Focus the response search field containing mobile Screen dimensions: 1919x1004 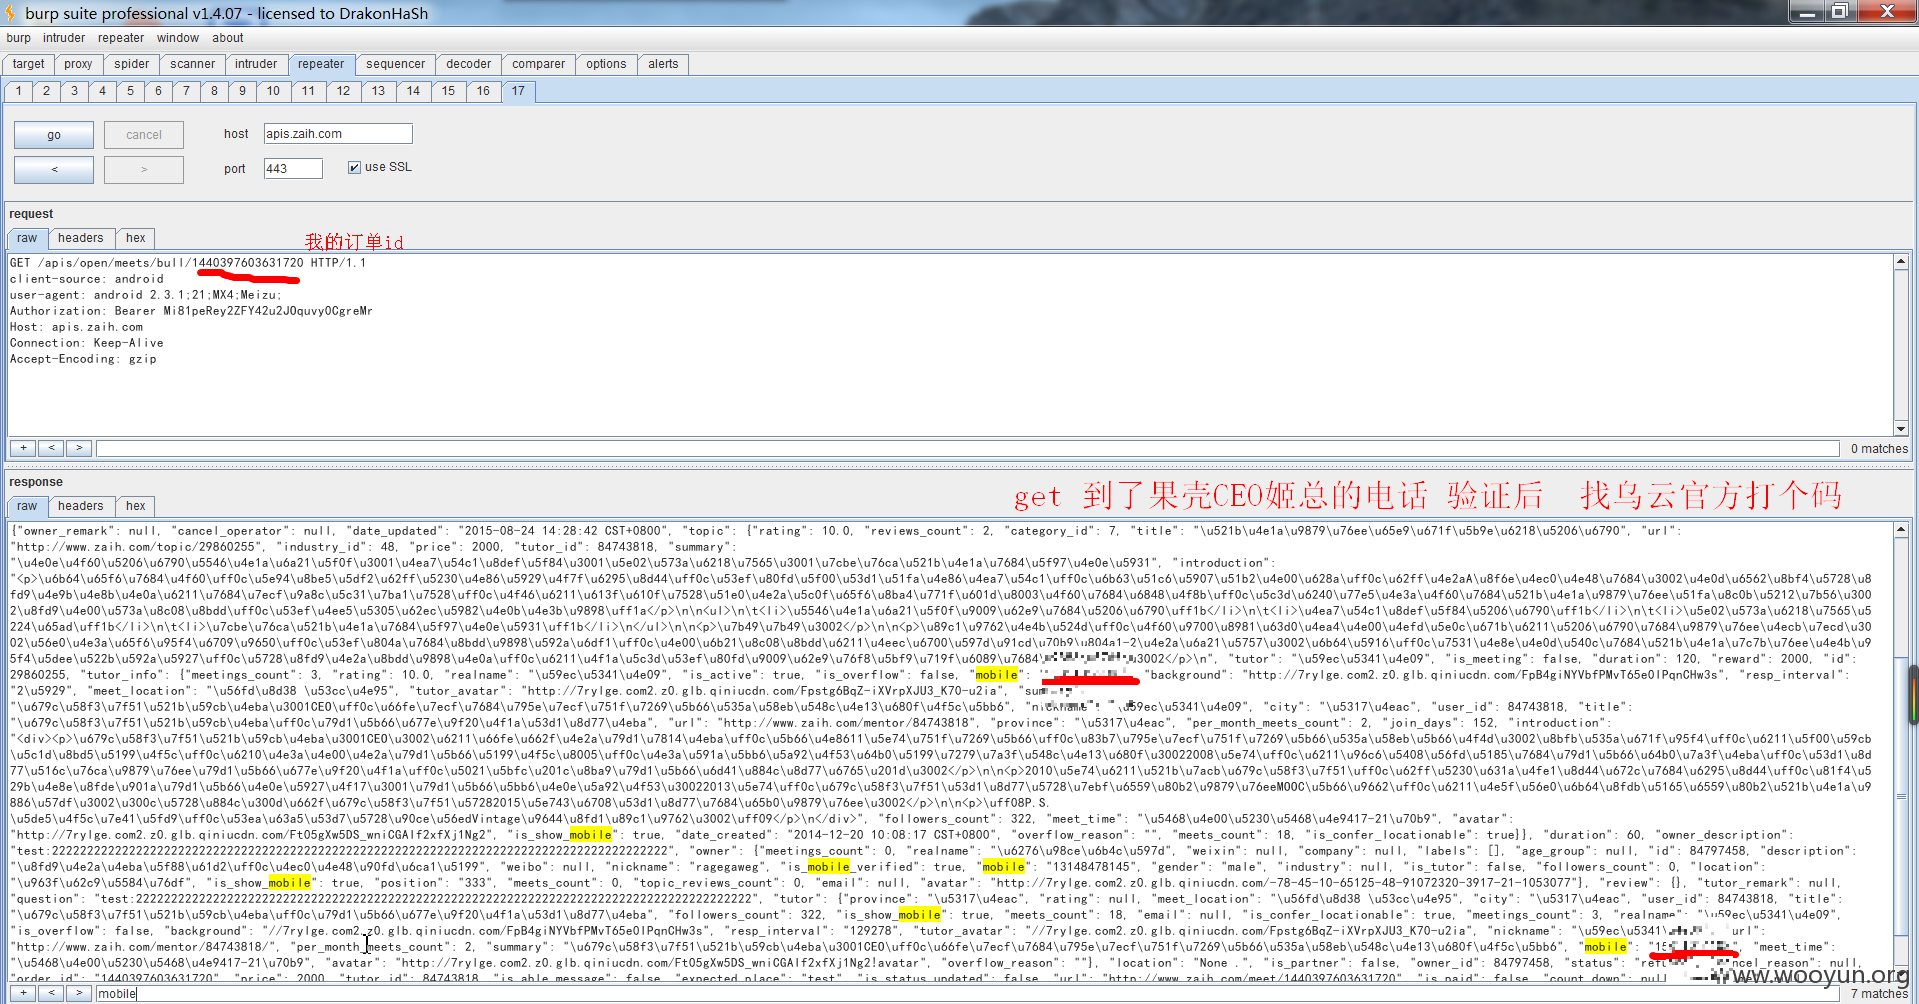[967, 994]
